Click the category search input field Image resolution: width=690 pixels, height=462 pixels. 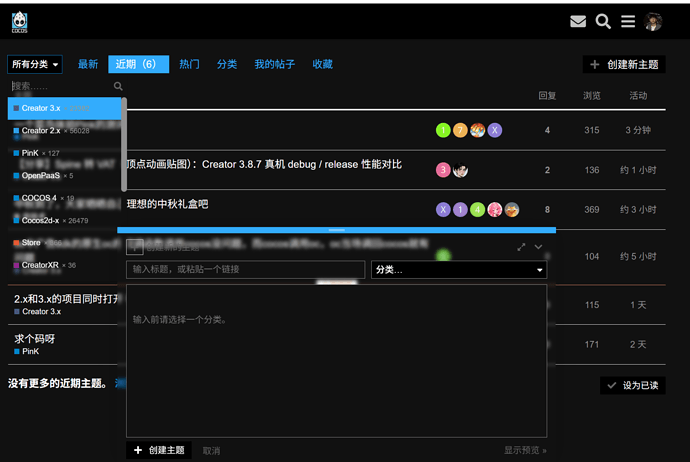click(x=61, y=86)
